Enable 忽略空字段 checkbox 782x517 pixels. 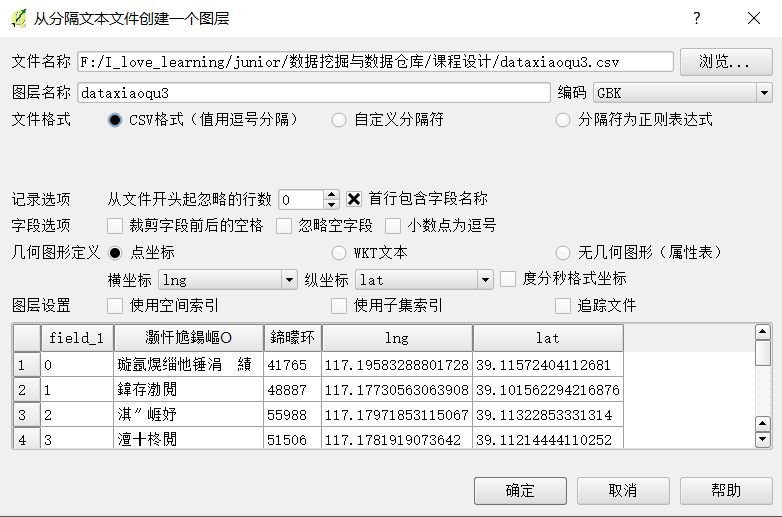pyautogui.click(x=284, y=226)
